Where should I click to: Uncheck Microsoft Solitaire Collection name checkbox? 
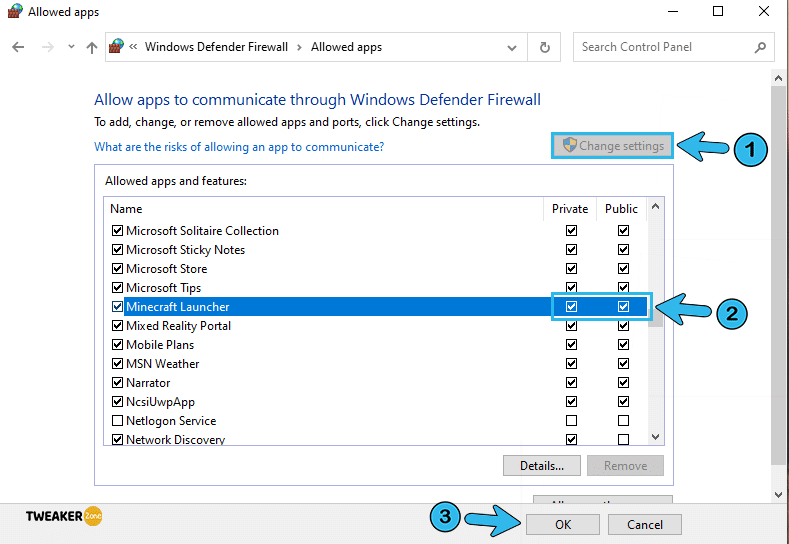click(x=117, y=230)
